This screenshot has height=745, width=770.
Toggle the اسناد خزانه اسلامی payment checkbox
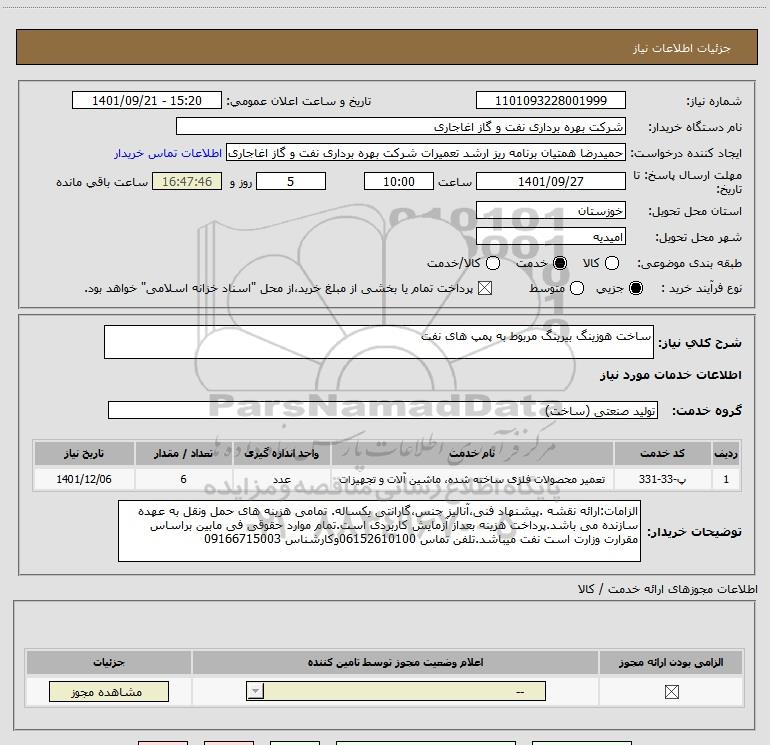click(x=485, y=288)
